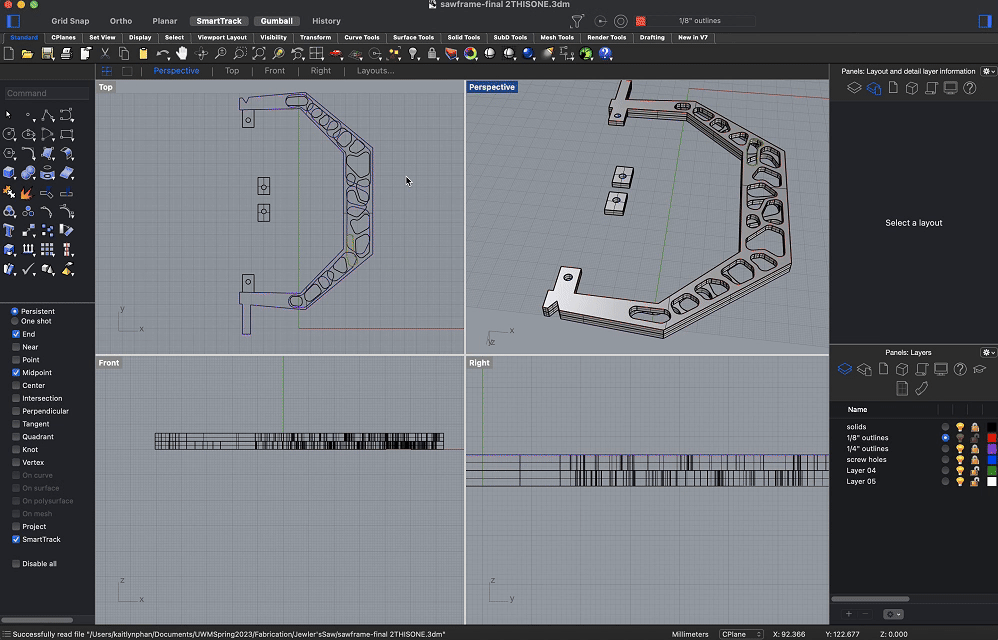Viewport: 998px width, 640px height.
Task: Unlock the 1/4" outlines layer
Action: (974, 449)
